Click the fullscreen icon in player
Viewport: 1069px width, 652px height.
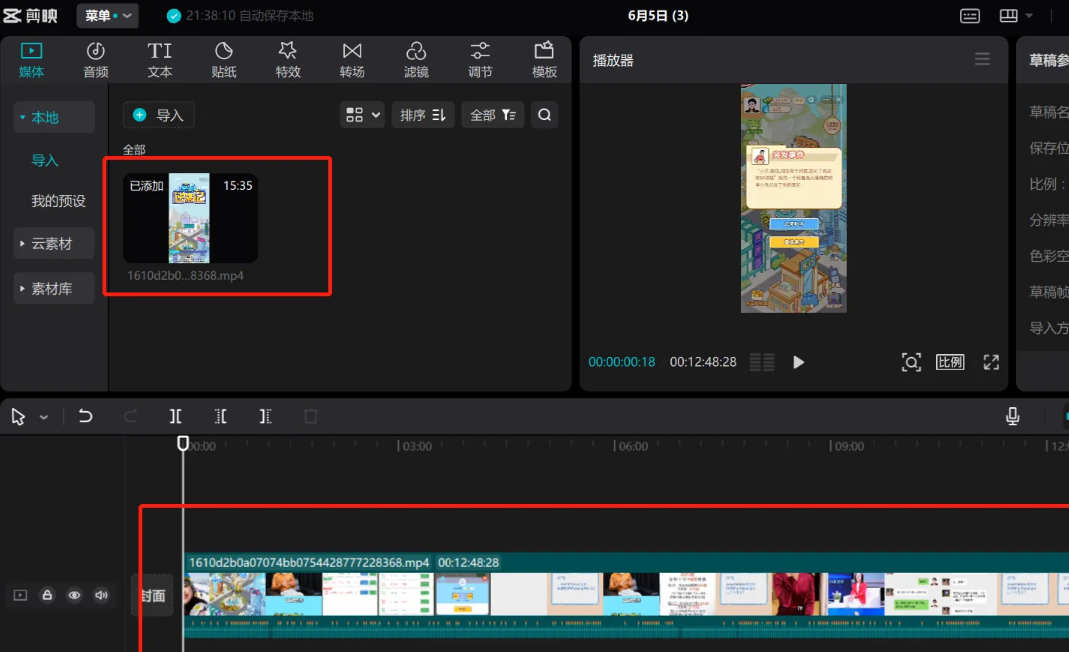[991, 362]
